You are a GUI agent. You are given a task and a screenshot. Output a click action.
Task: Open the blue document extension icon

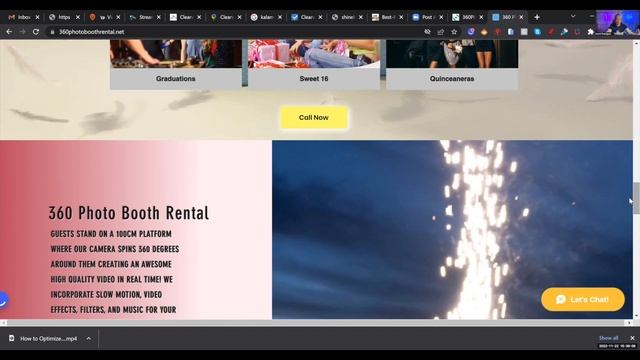[511, 32]
